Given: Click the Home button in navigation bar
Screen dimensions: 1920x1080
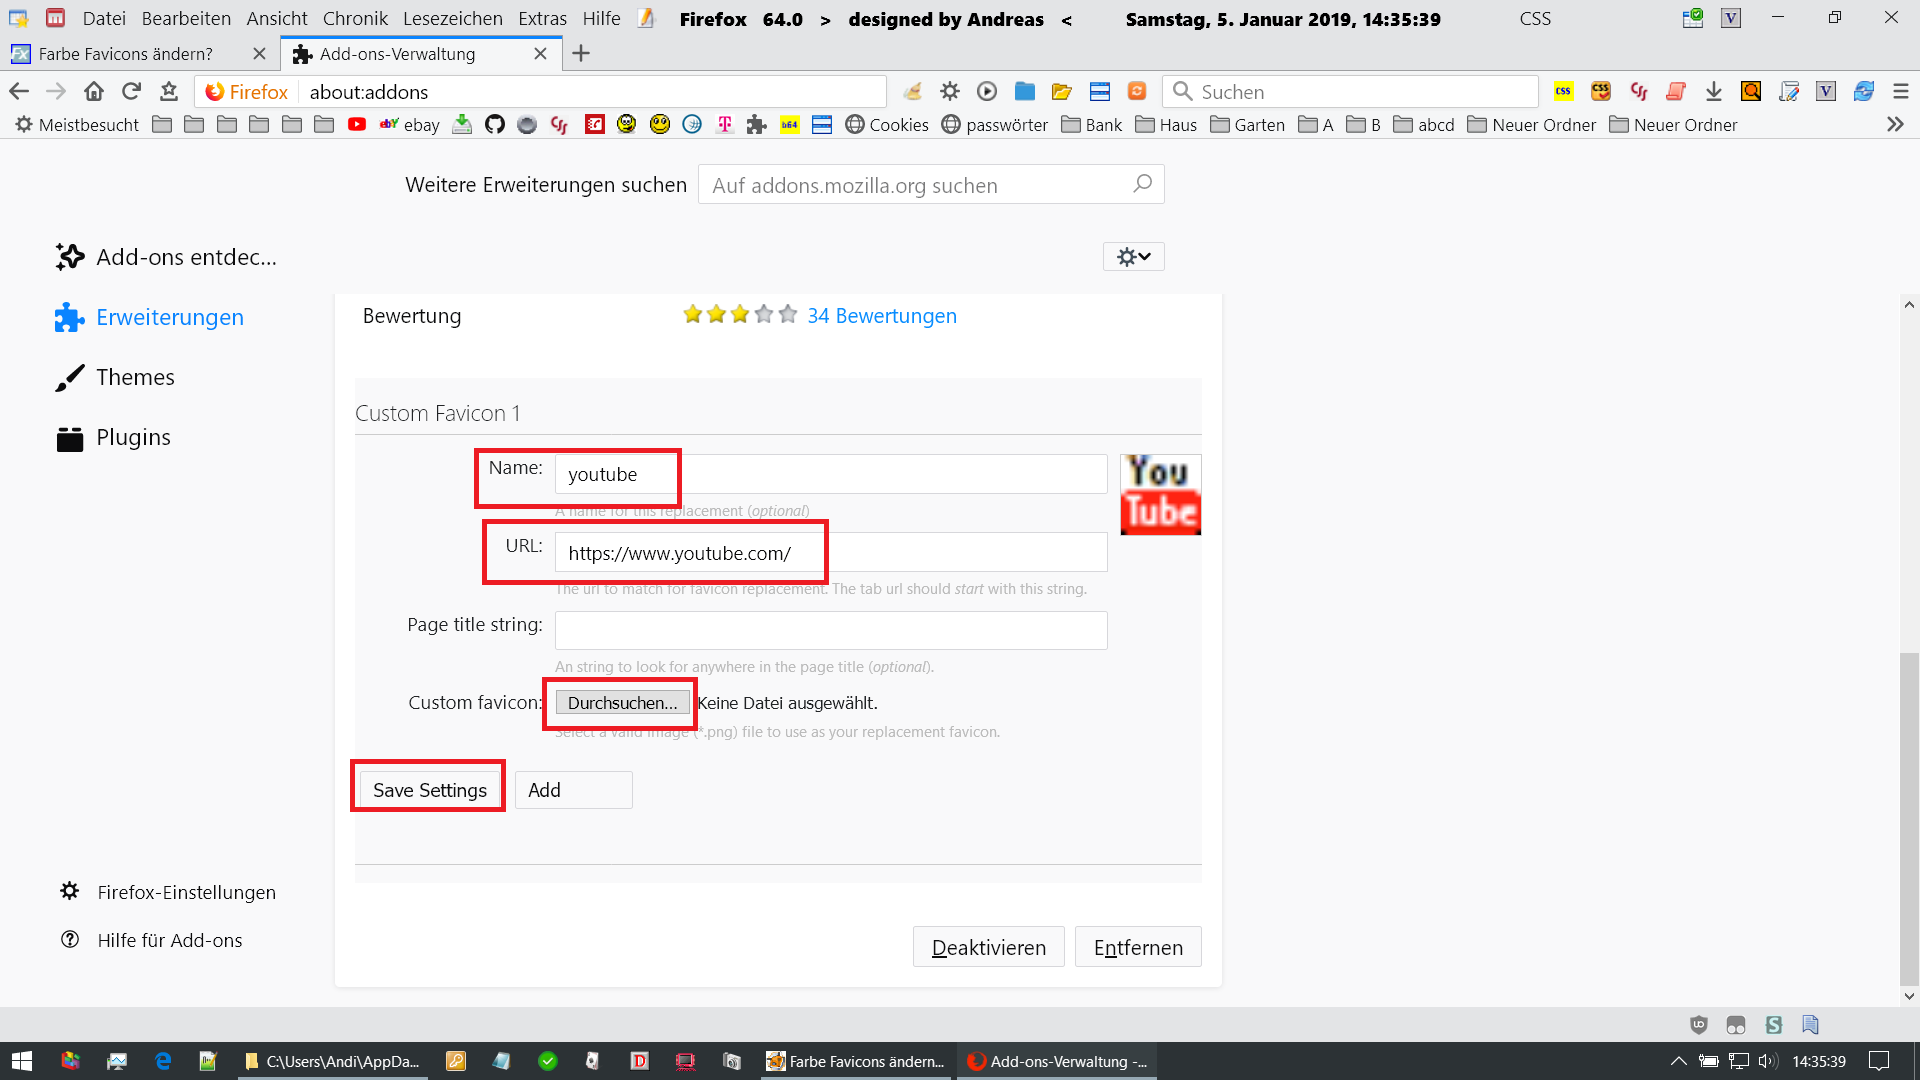Looking at the screenshot, I should [94, 92].
